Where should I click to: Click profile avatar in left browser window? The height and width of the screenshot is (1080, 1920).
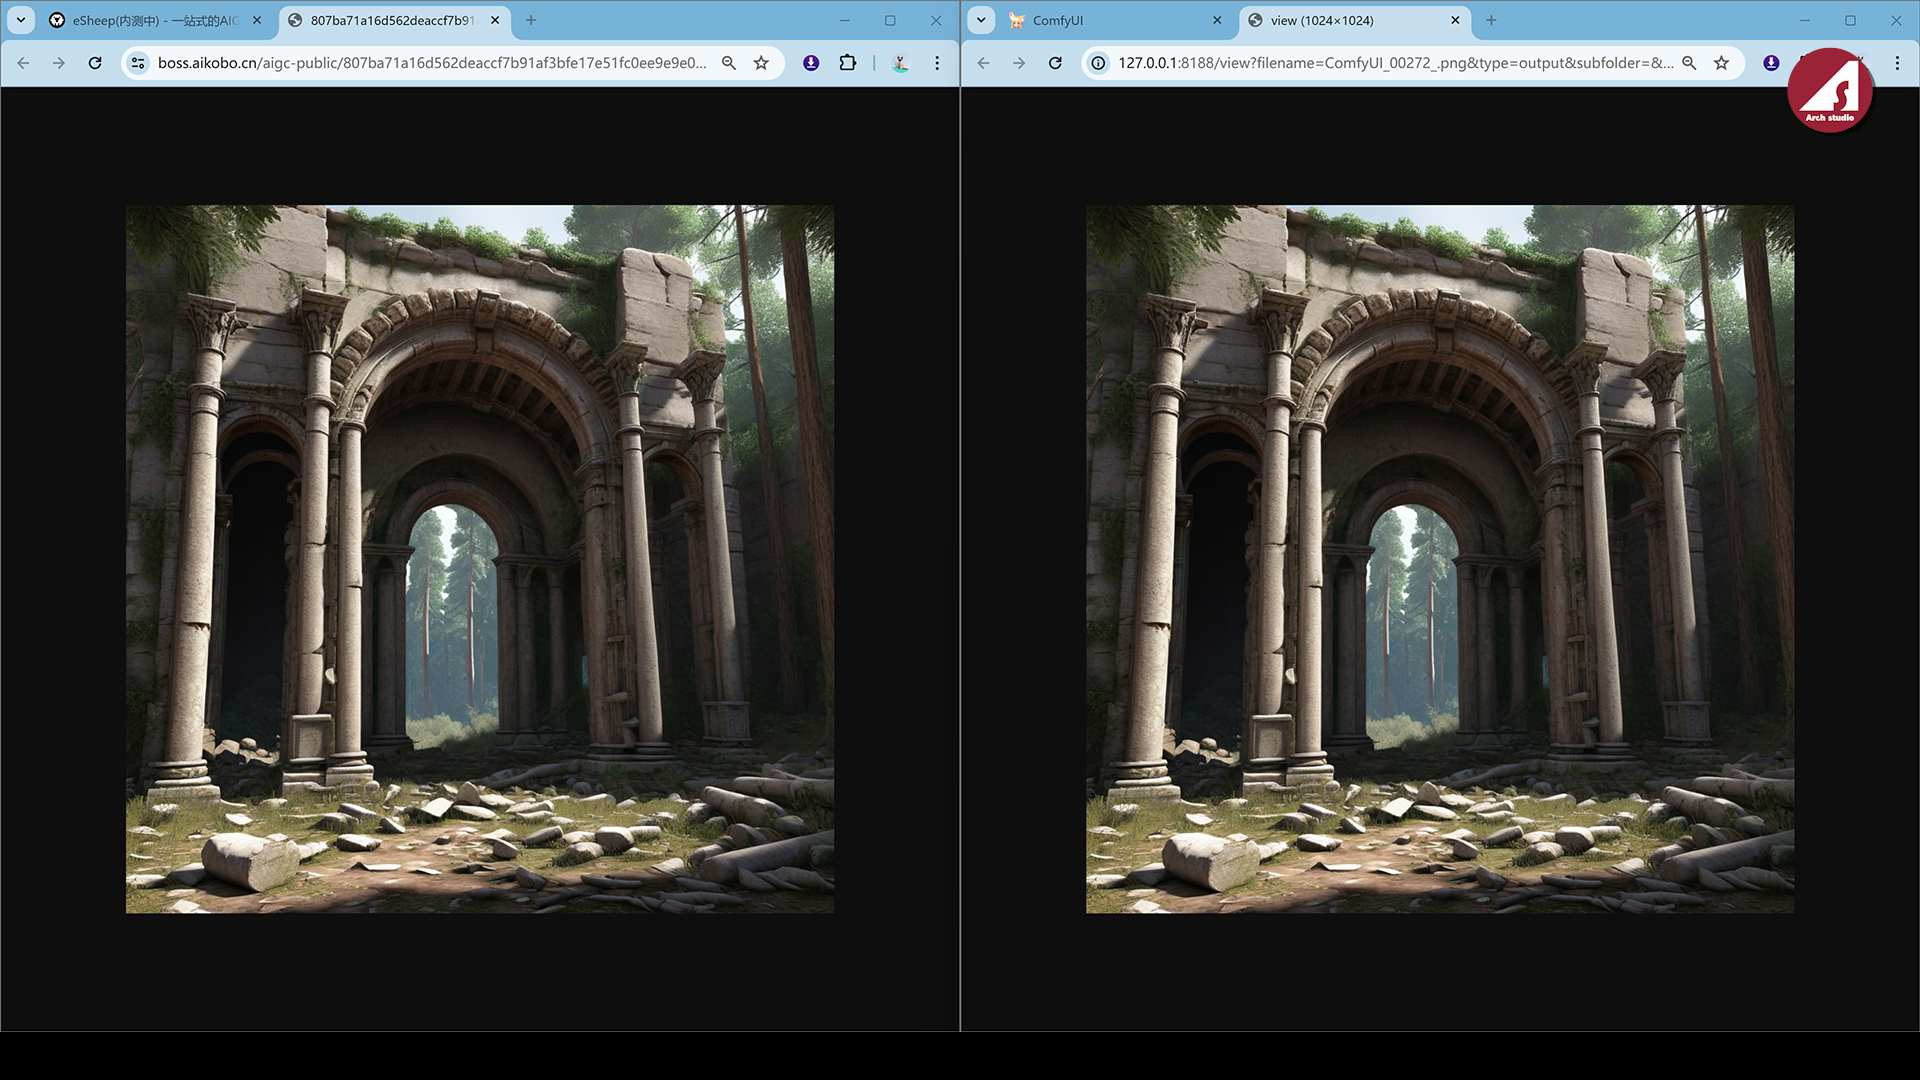click(x=901, y=63)
